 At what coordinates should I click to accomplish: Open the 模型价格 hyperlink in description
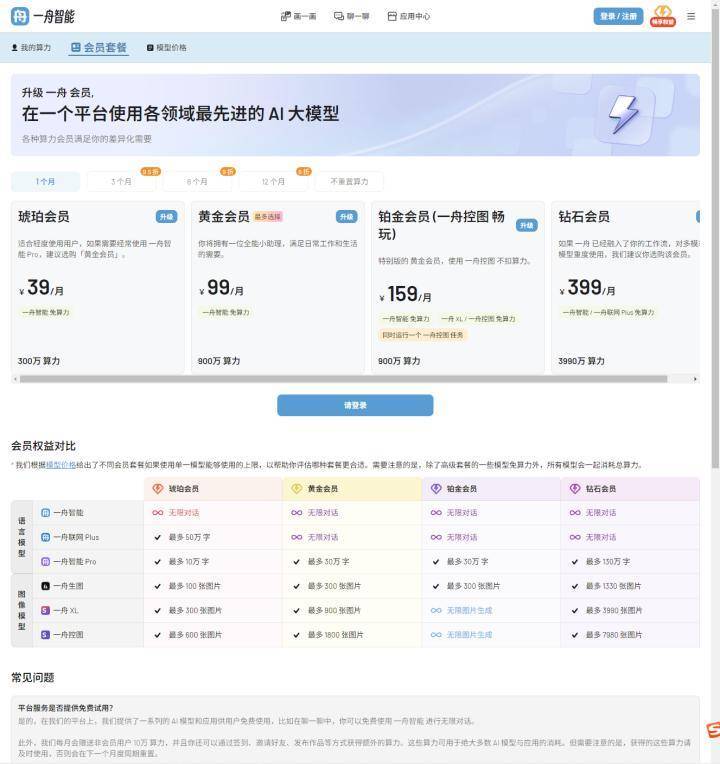pyautogui.click(x=61, y=465)
